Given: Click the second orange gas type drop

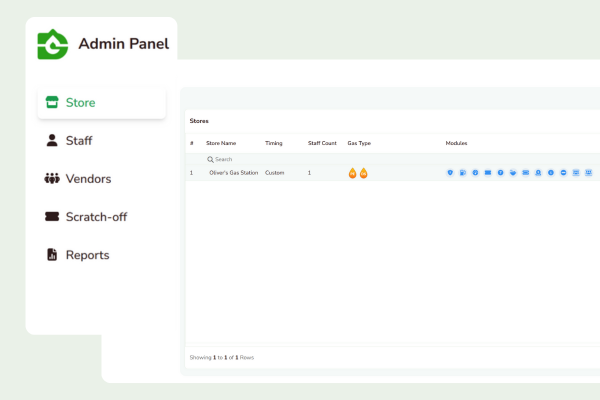Looking at the screenshot, I should point(363,173).
